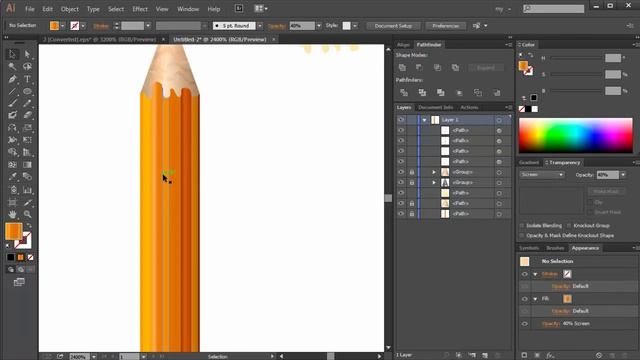Select the Rotate tool
Screen dimensions: 640x360
click(12, 128)
